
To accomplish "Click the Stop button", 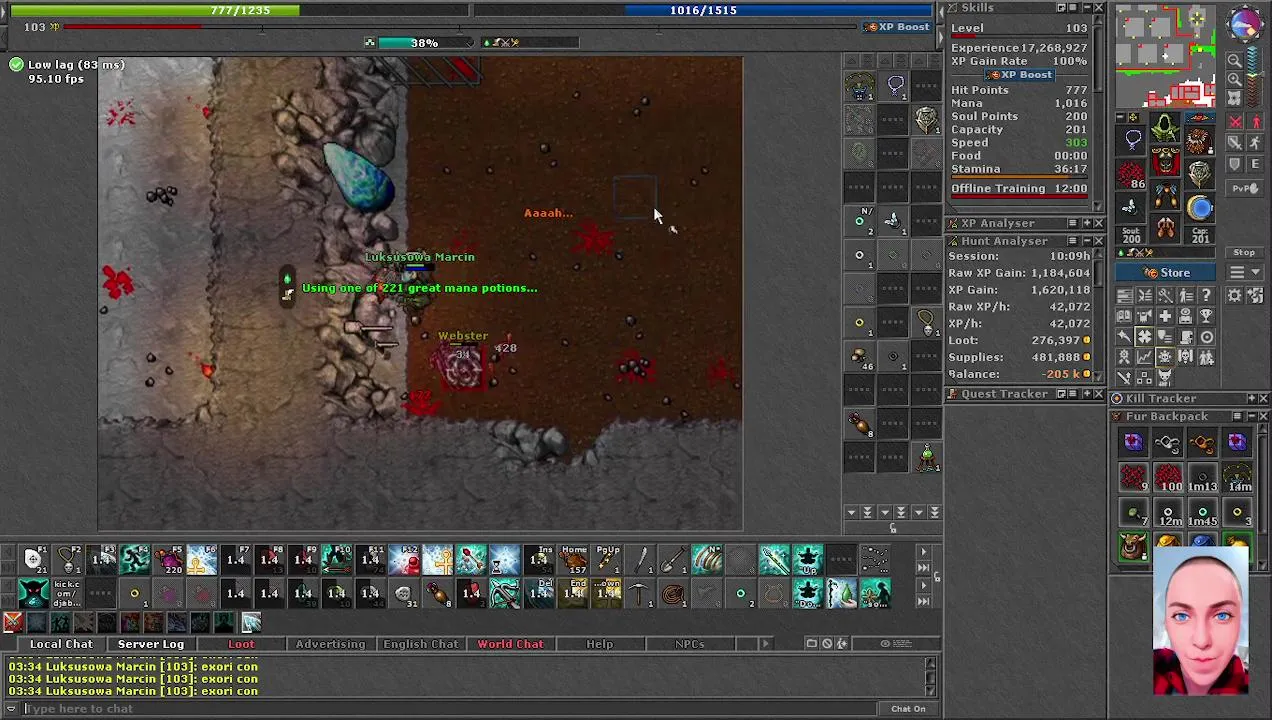I will point(1244,252).
